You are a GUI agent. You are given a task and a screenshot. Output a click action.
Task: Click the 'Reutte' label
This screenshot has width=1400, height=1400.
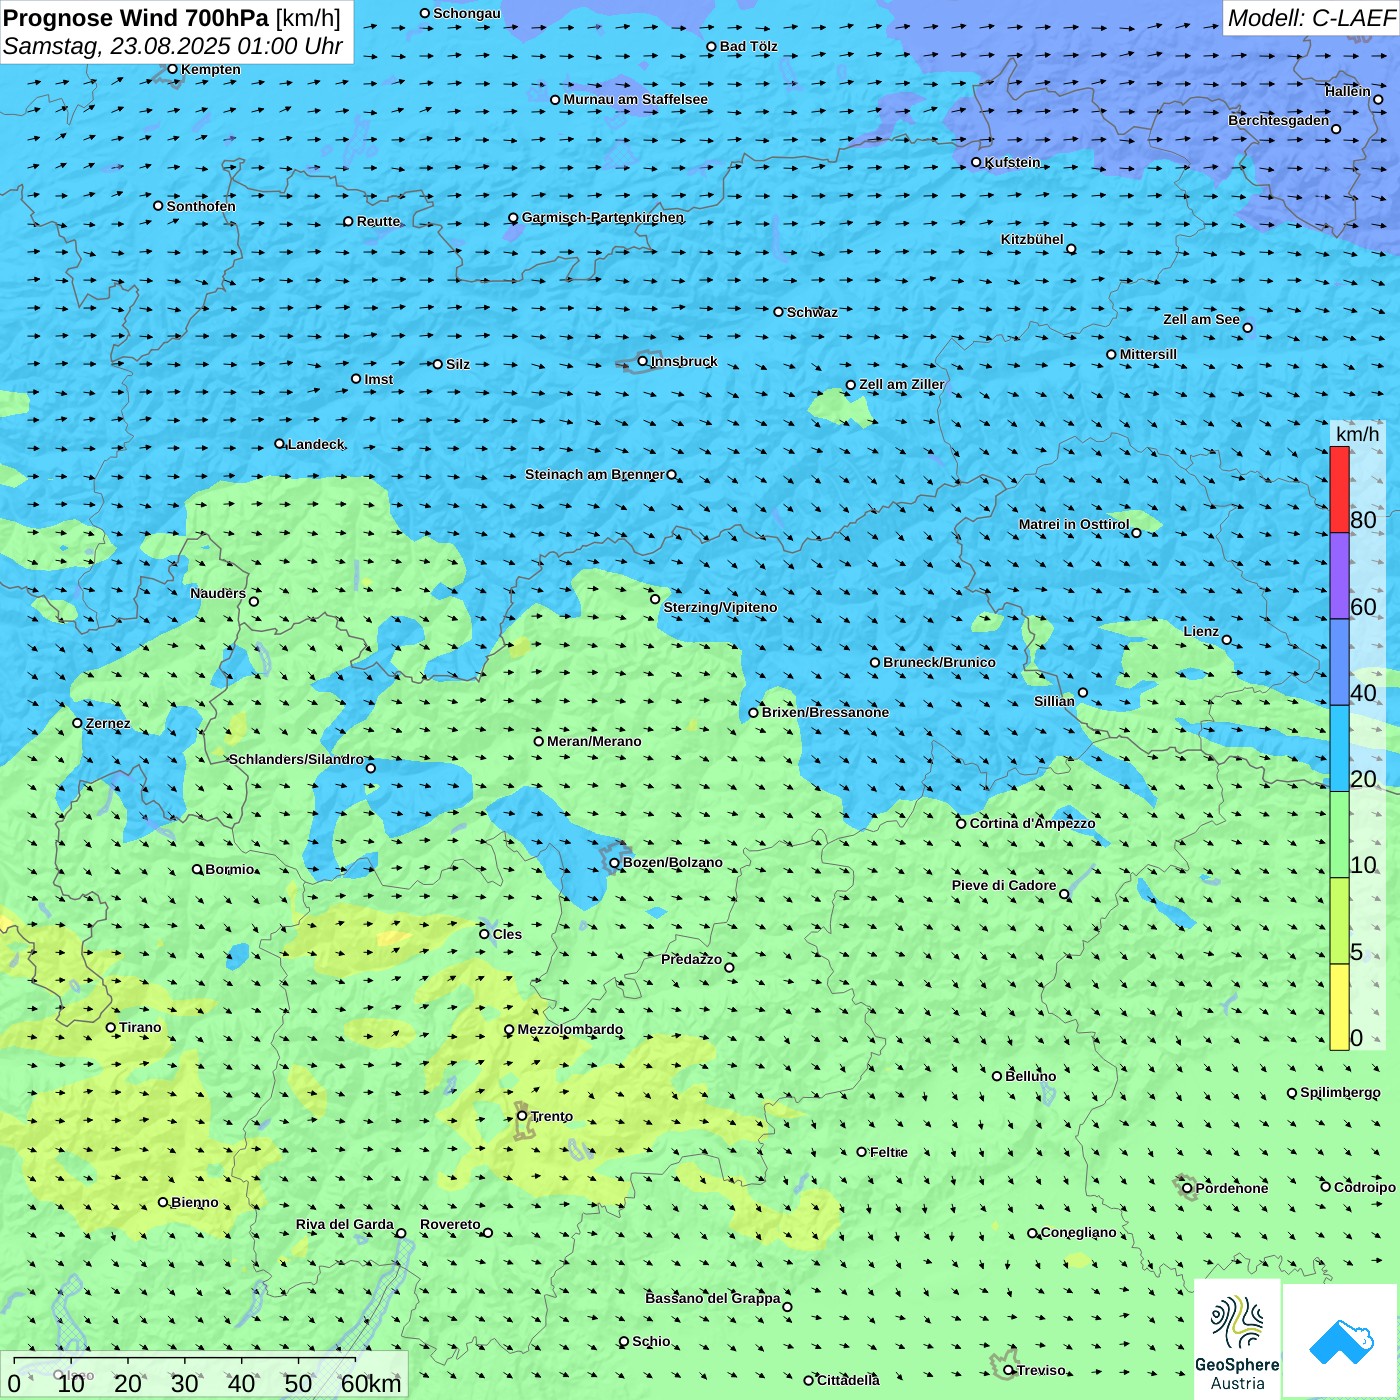tap(378, 221)
